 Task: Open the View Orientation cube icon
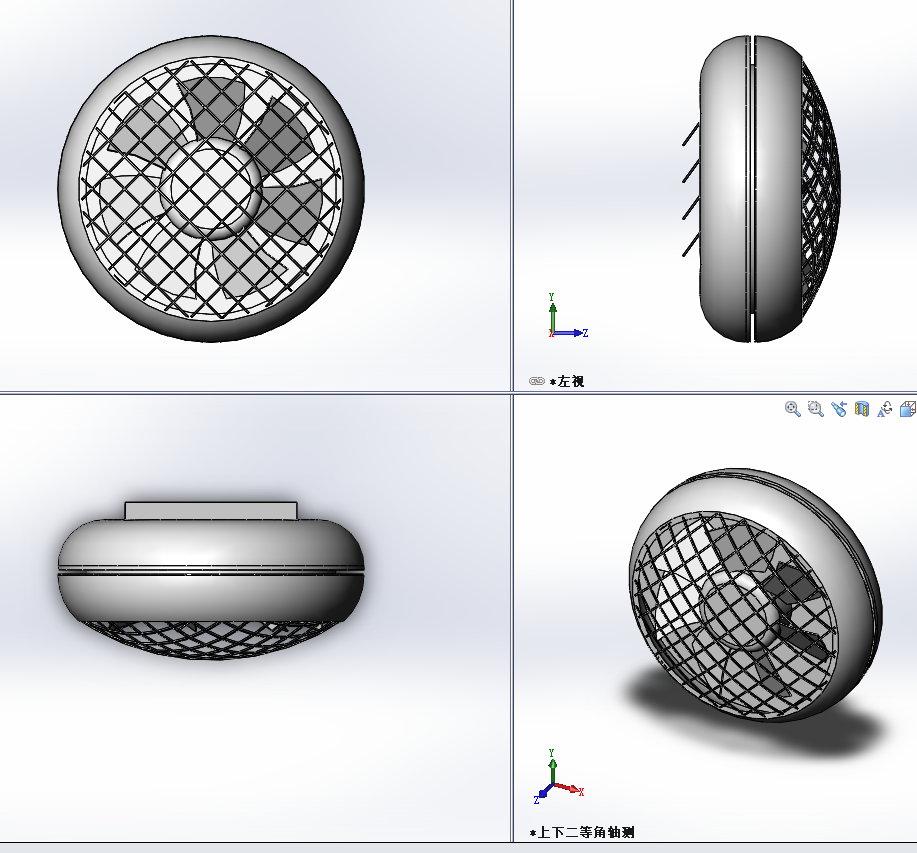point(908,409)
